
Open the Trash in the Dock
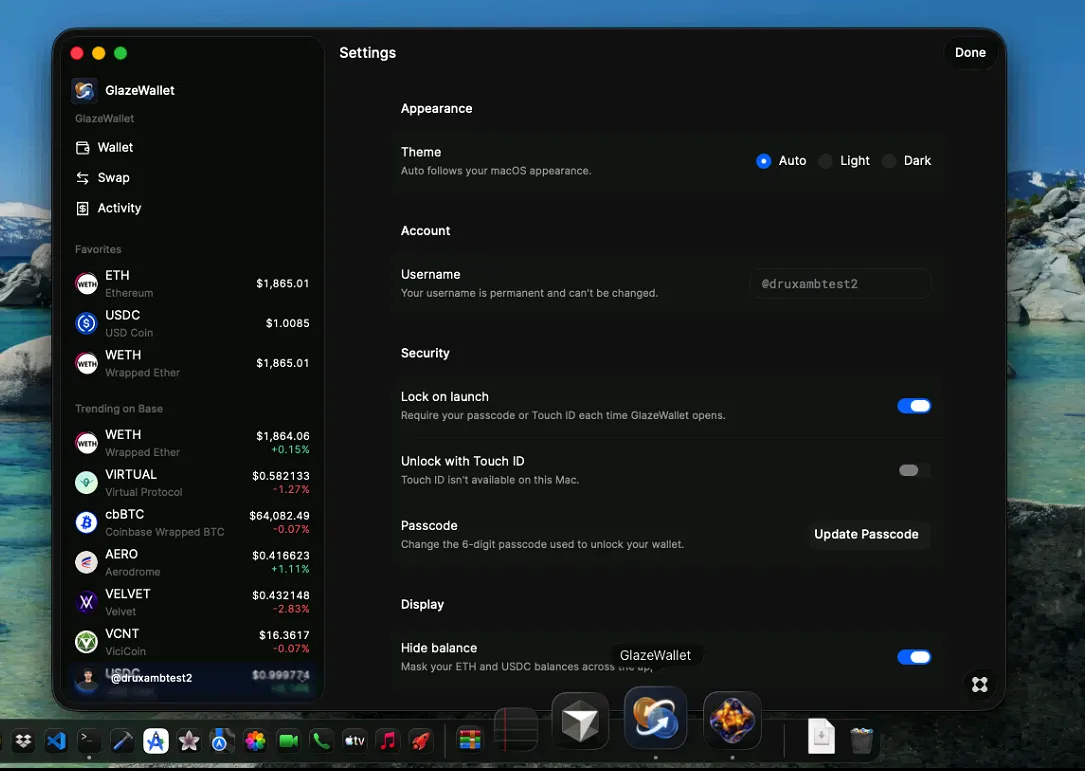[861, 740]
